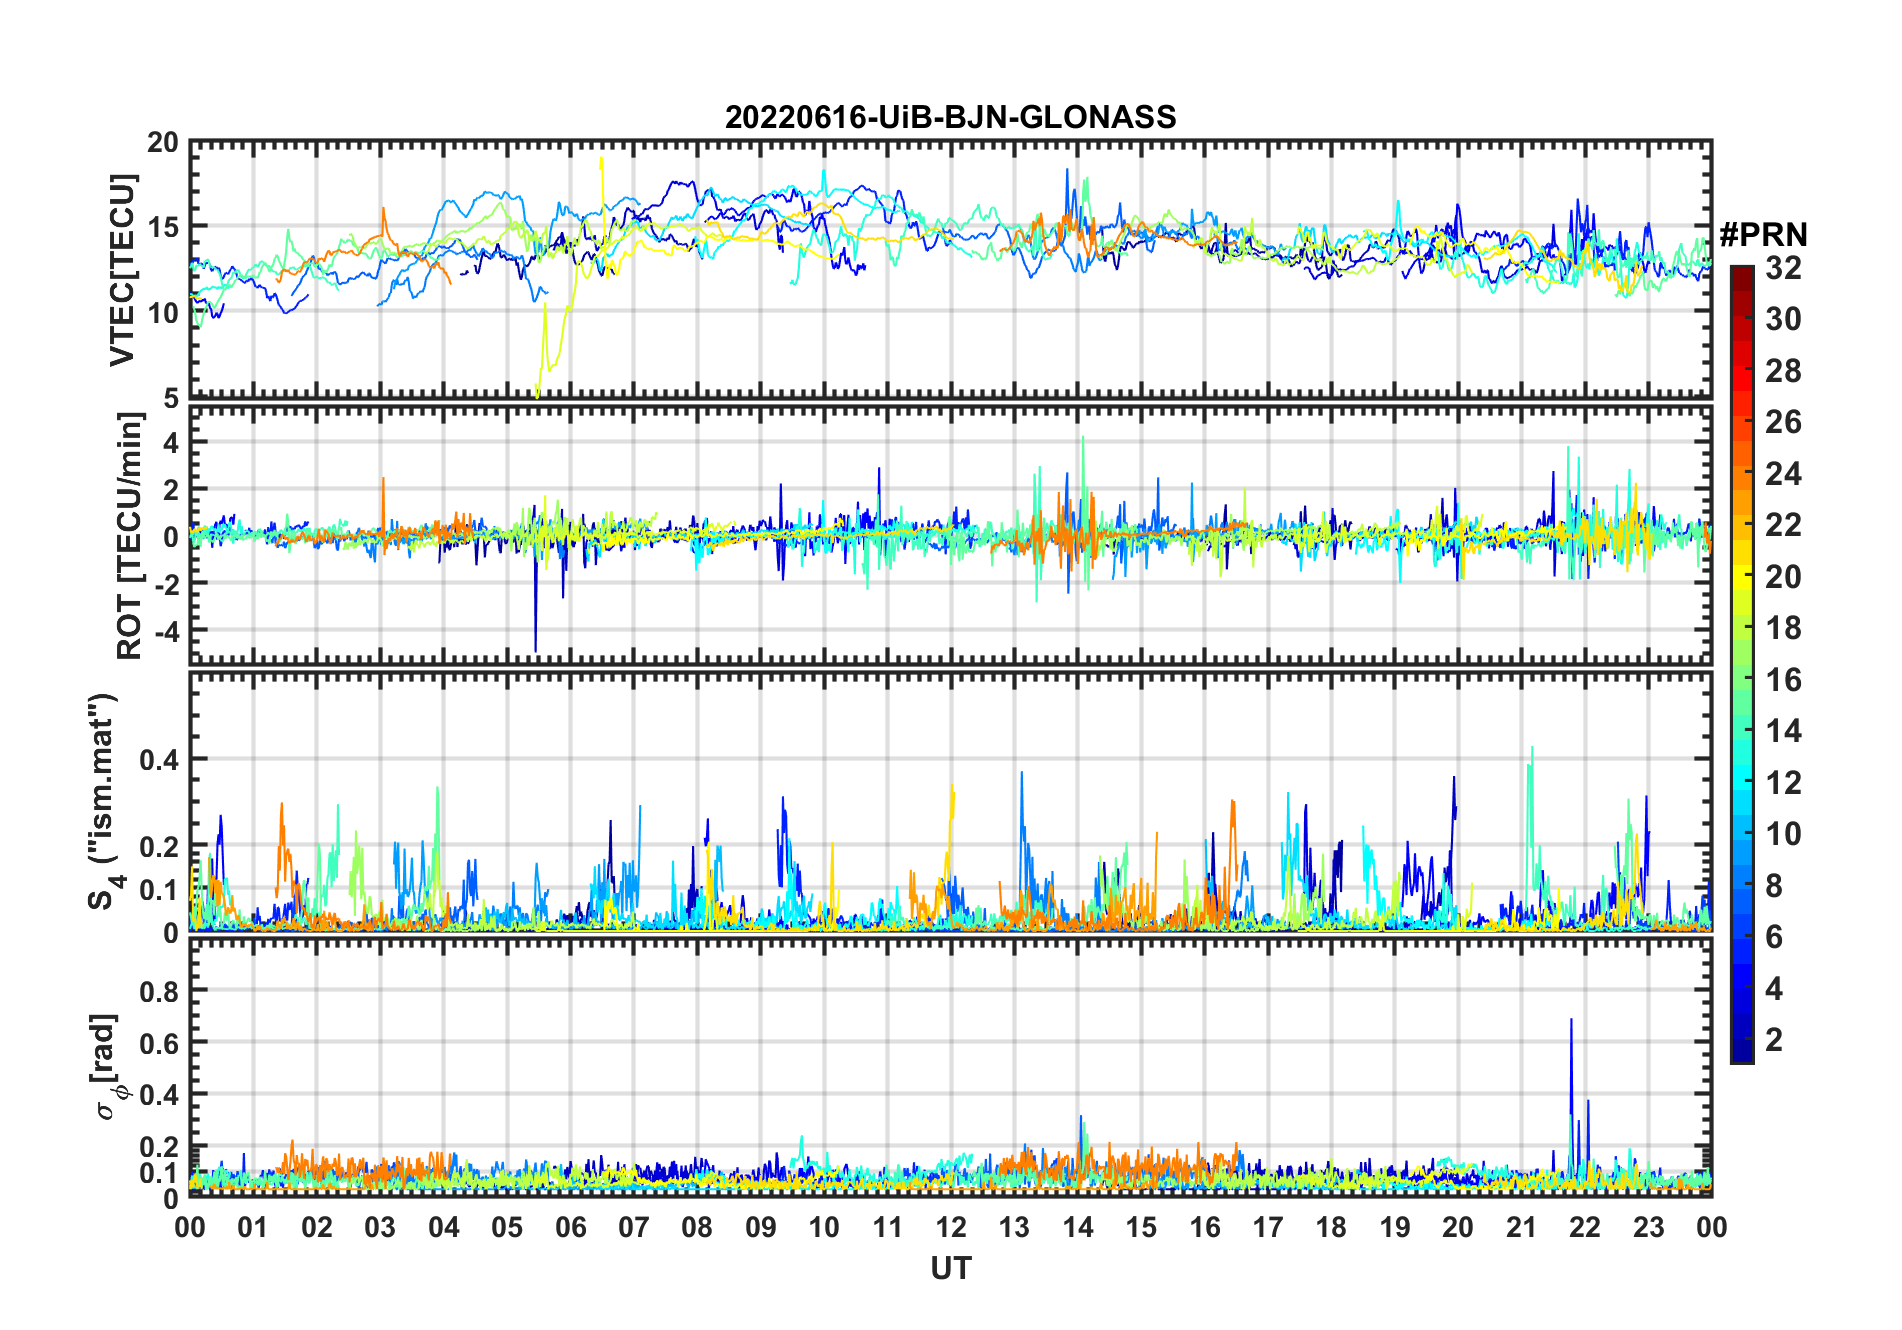Select the 06 hour tick on x-axis
This screenshot has height=1330, width=1902.
(x=571, y=1227)
